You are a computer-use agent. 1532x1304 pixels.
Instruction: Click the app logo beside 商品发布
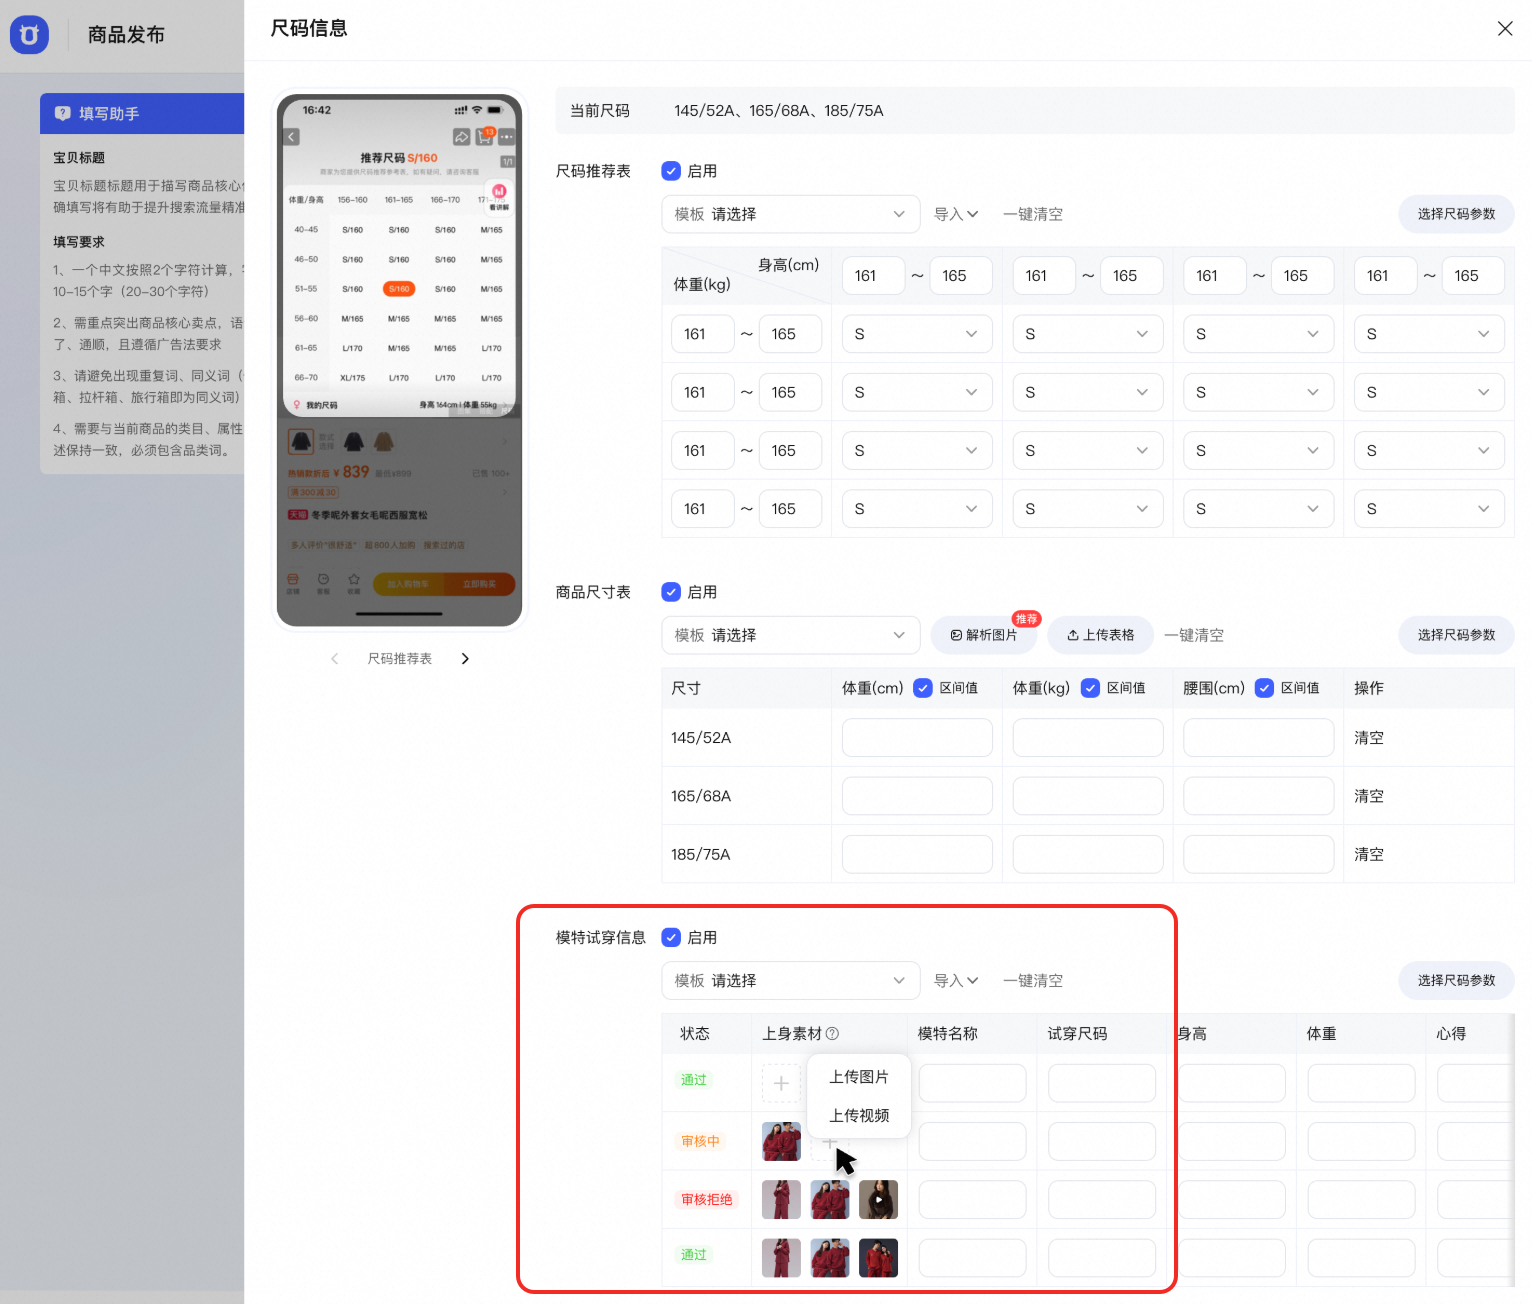click(29, 35)
